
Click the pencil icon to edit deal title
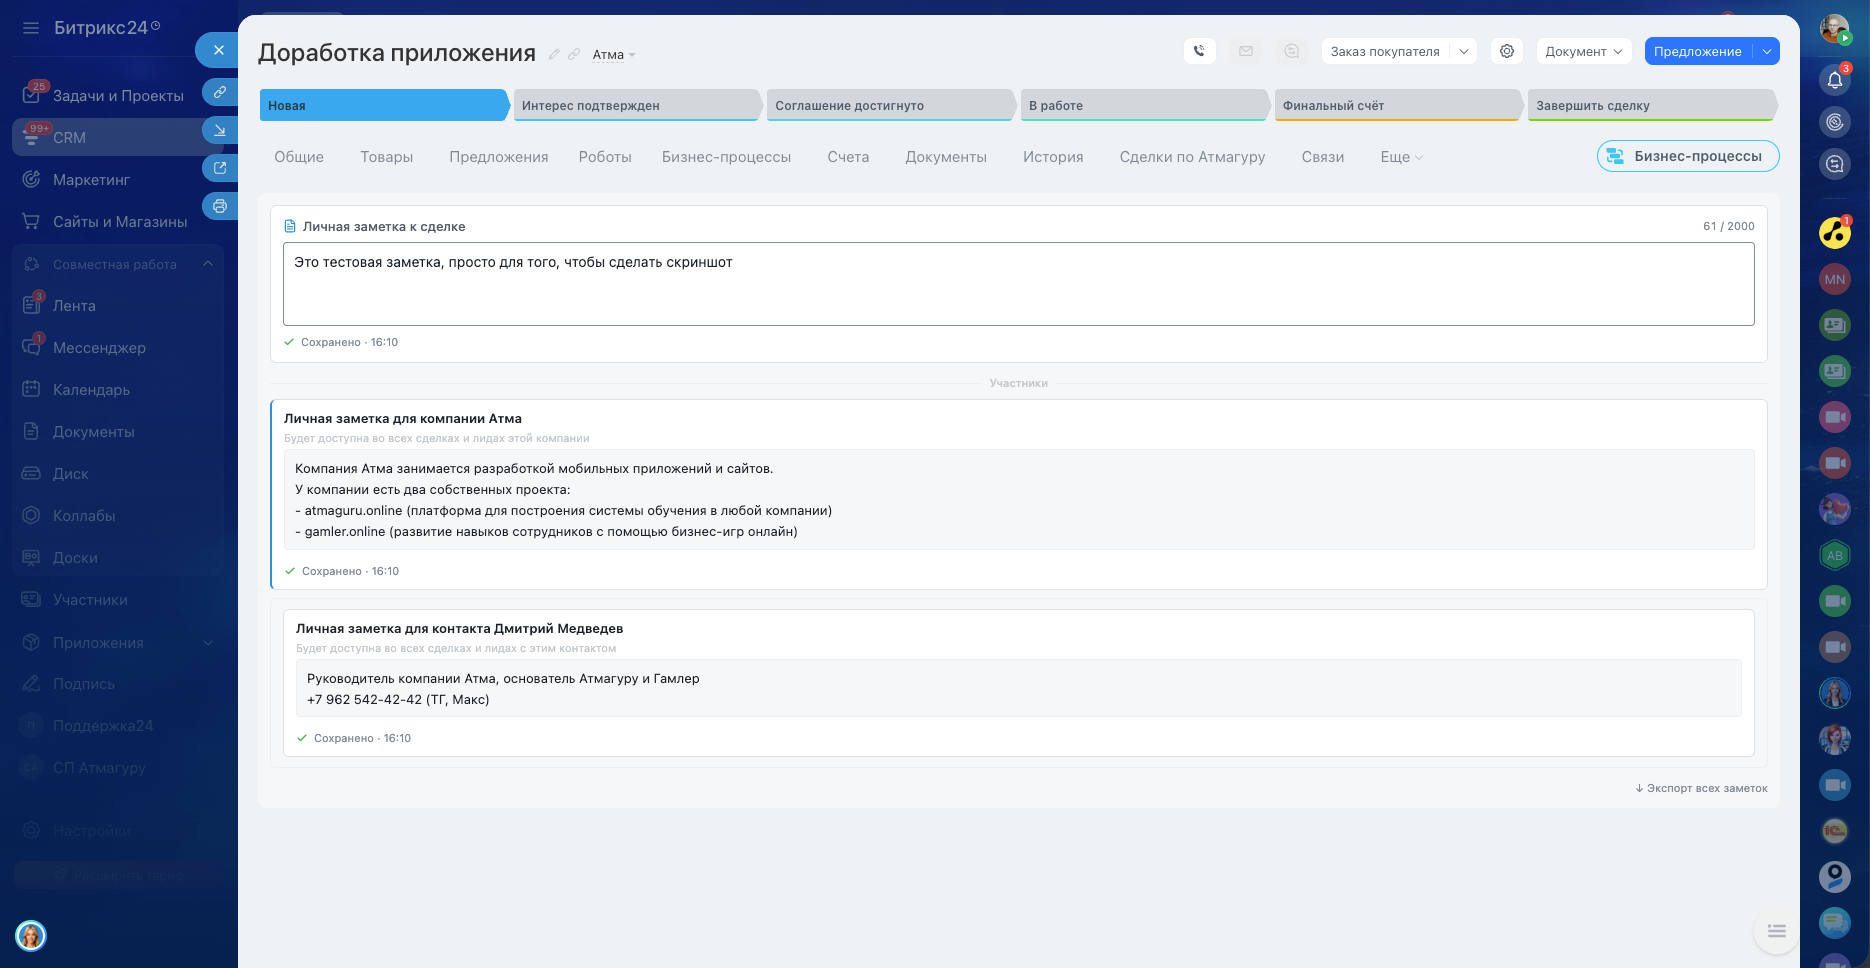554,54
